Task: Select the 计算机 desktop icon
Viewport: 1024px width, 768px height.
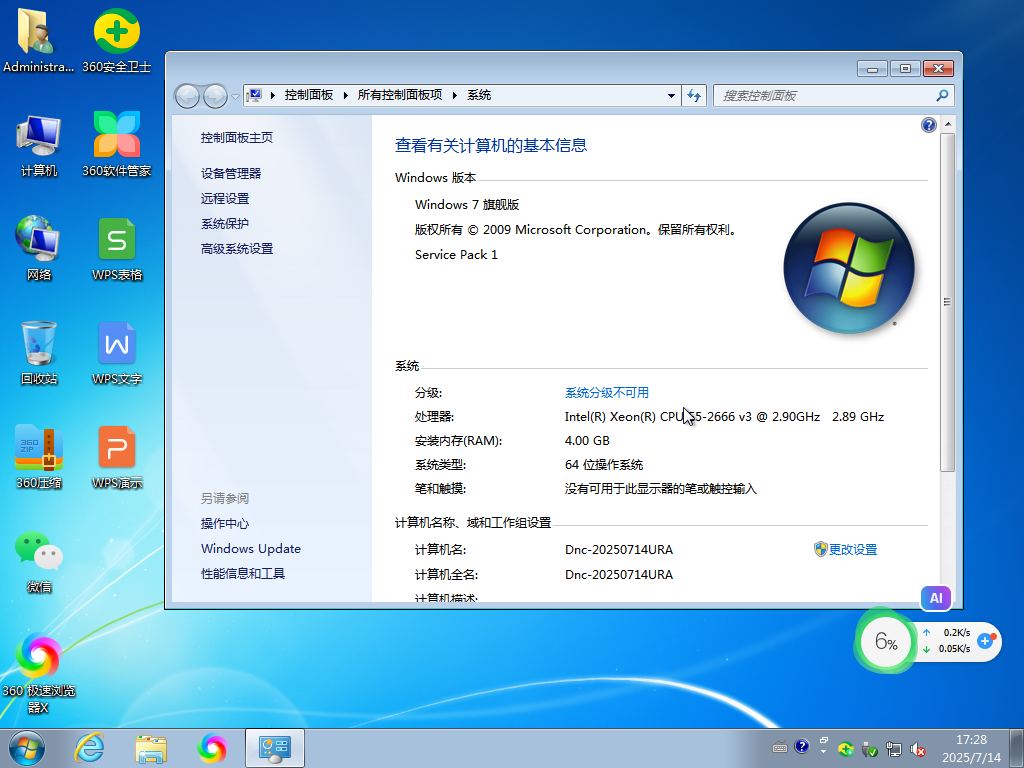Action: click(39, 145)
